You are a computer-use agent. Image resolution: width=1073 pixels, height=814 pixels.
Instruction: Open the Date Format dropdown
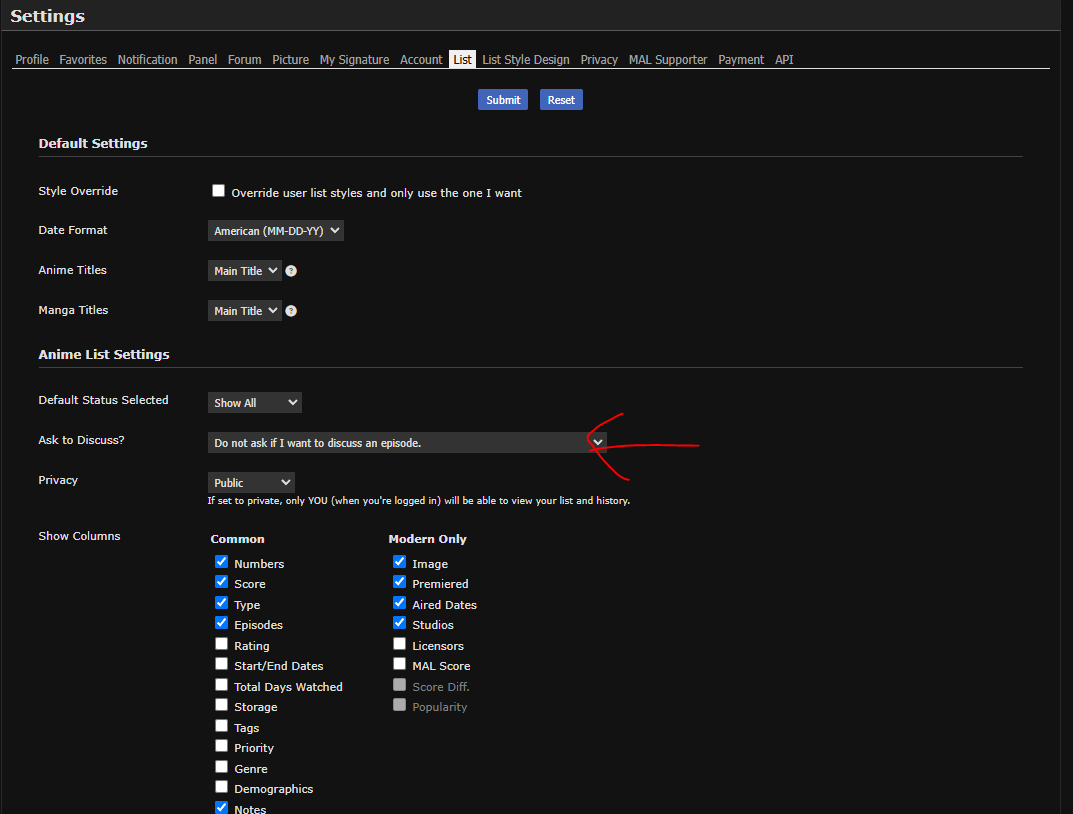pyautogui.click(x=276, y=231)
